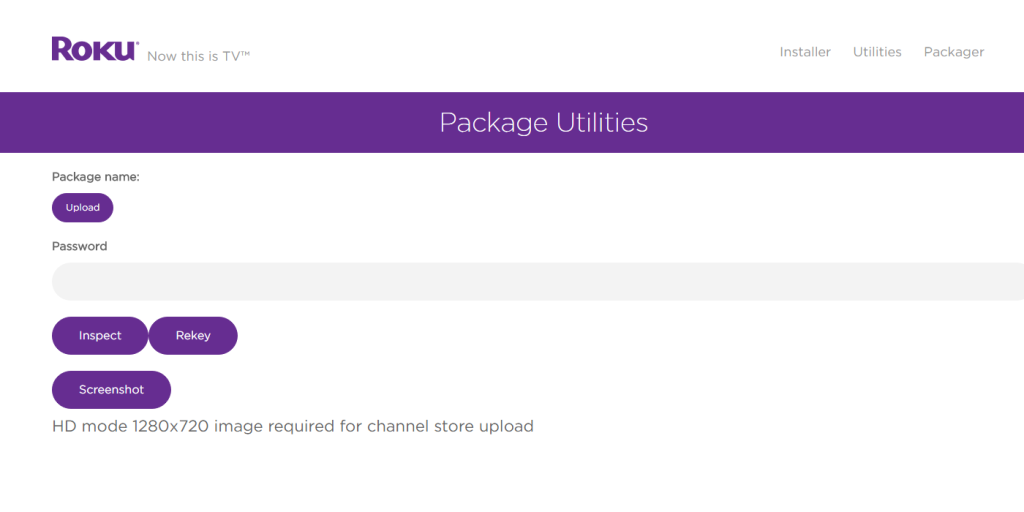Open the Installer page link
The image size is (1024, 512).
(x=805, y=52)
